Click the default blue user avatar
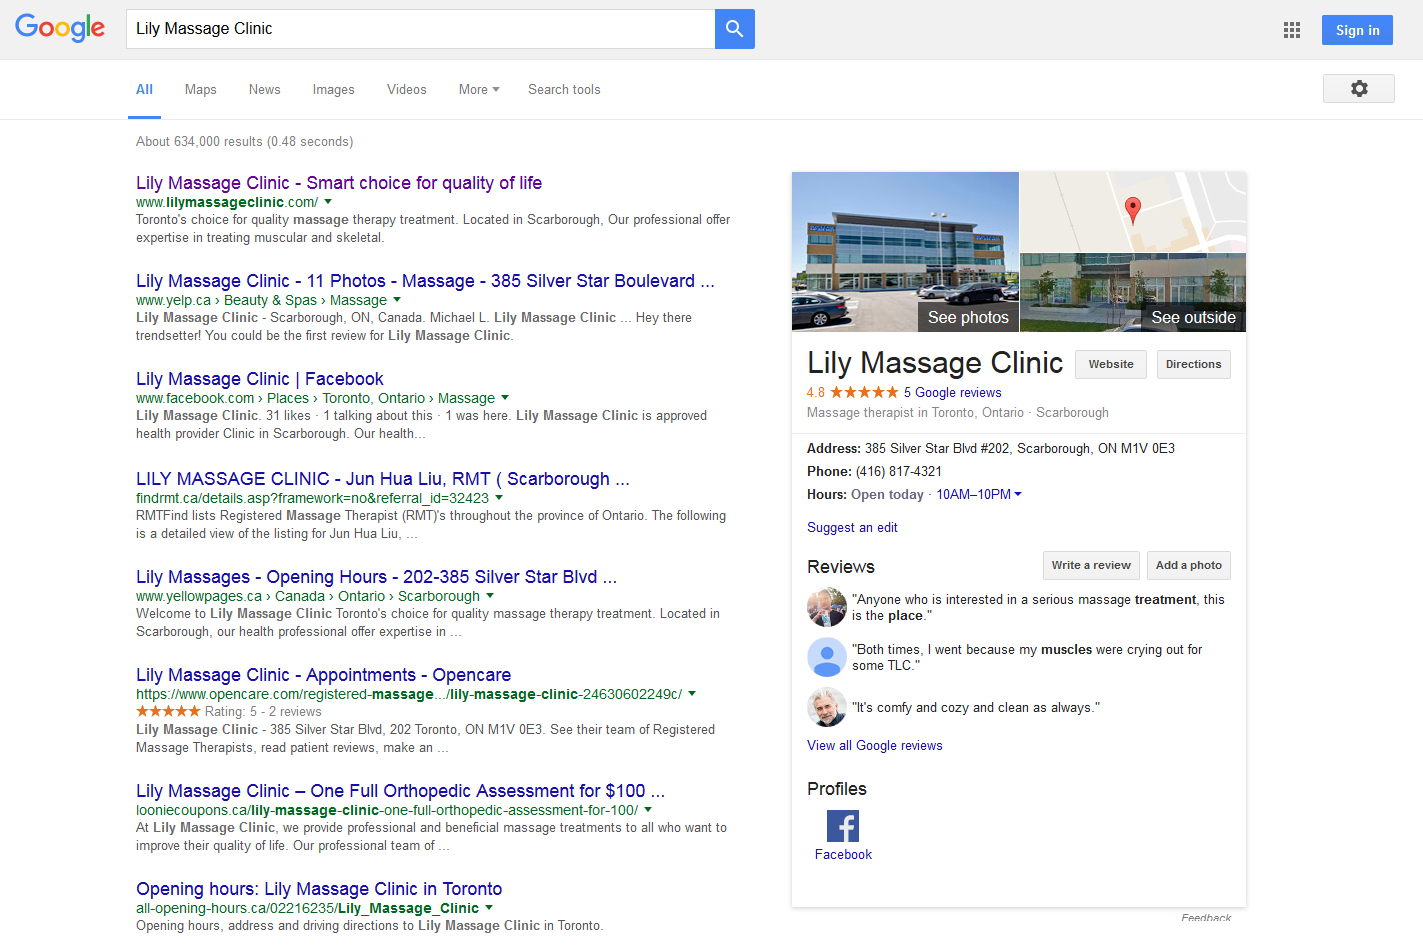Viewport: 1423px width, 950px height. pos(826,657)
